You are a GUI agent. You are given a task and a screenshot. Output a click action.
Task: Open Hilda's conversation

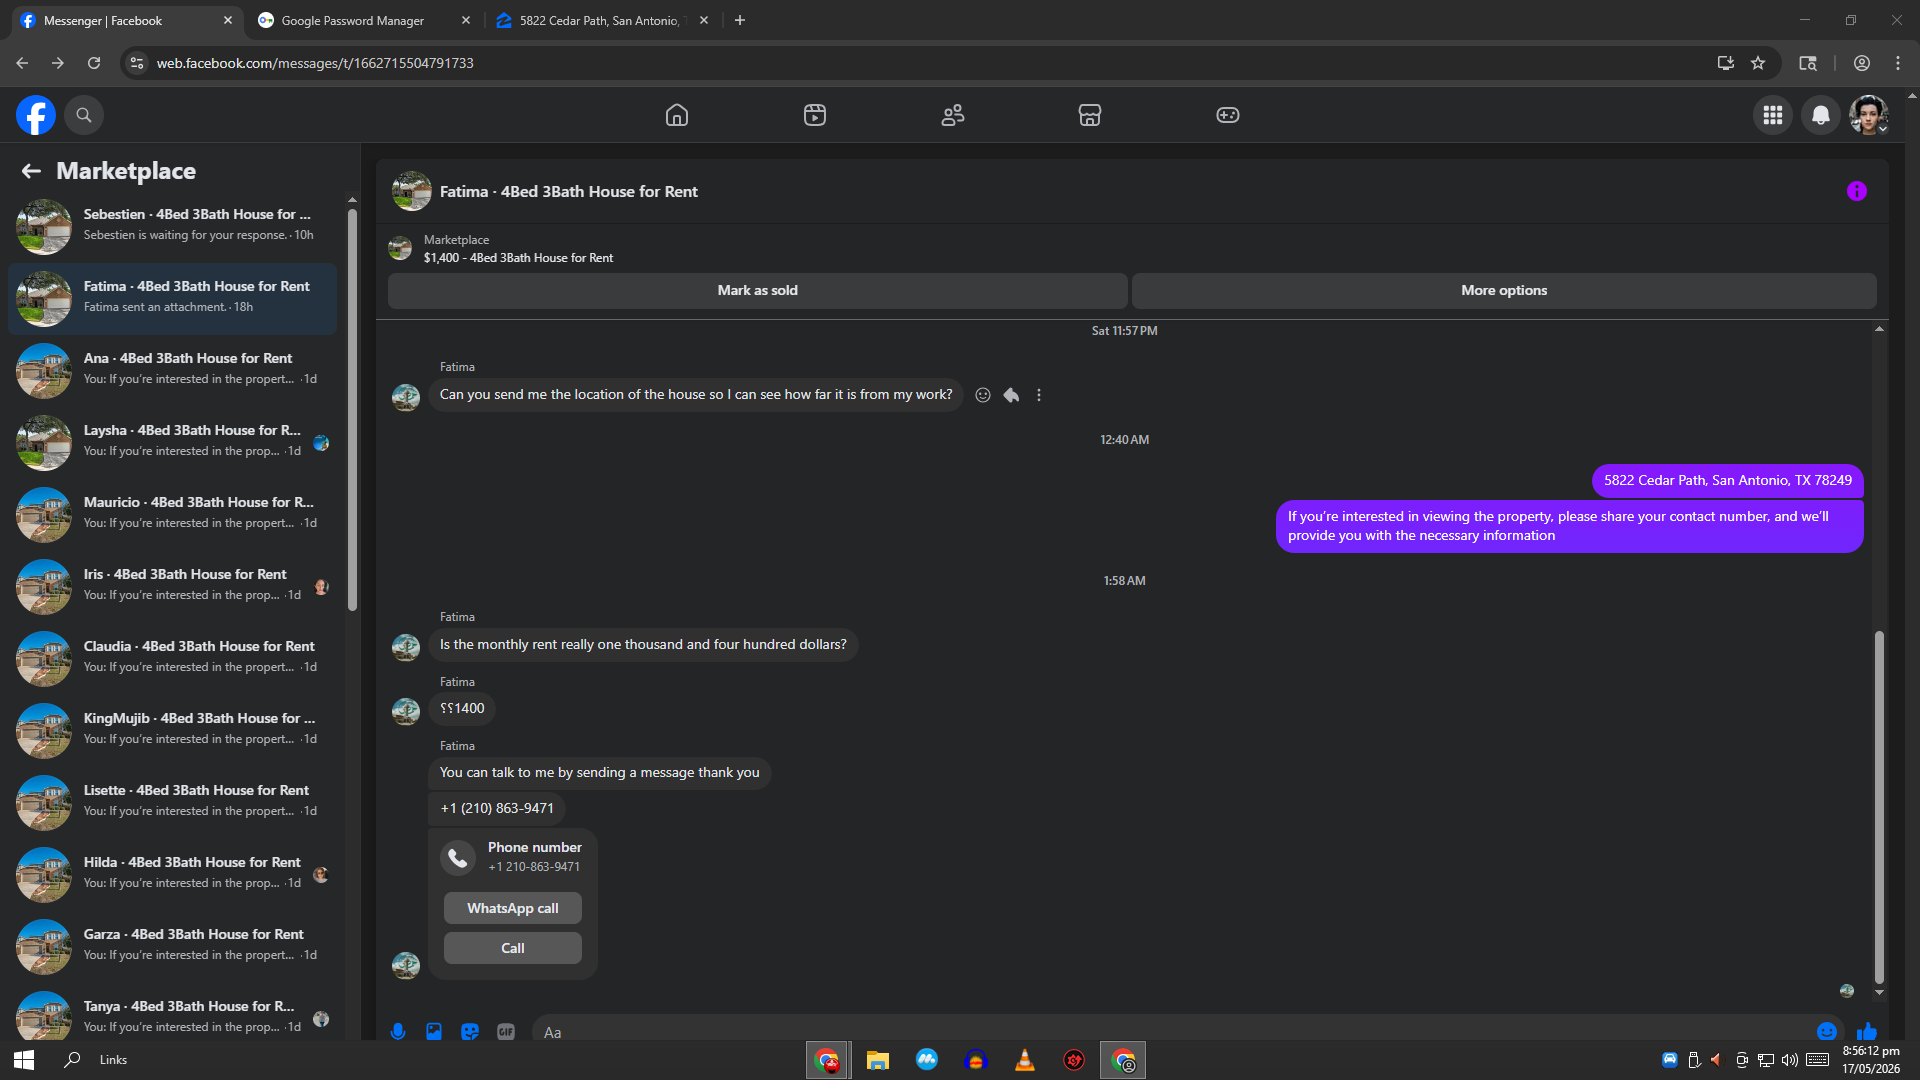(172, 874)
